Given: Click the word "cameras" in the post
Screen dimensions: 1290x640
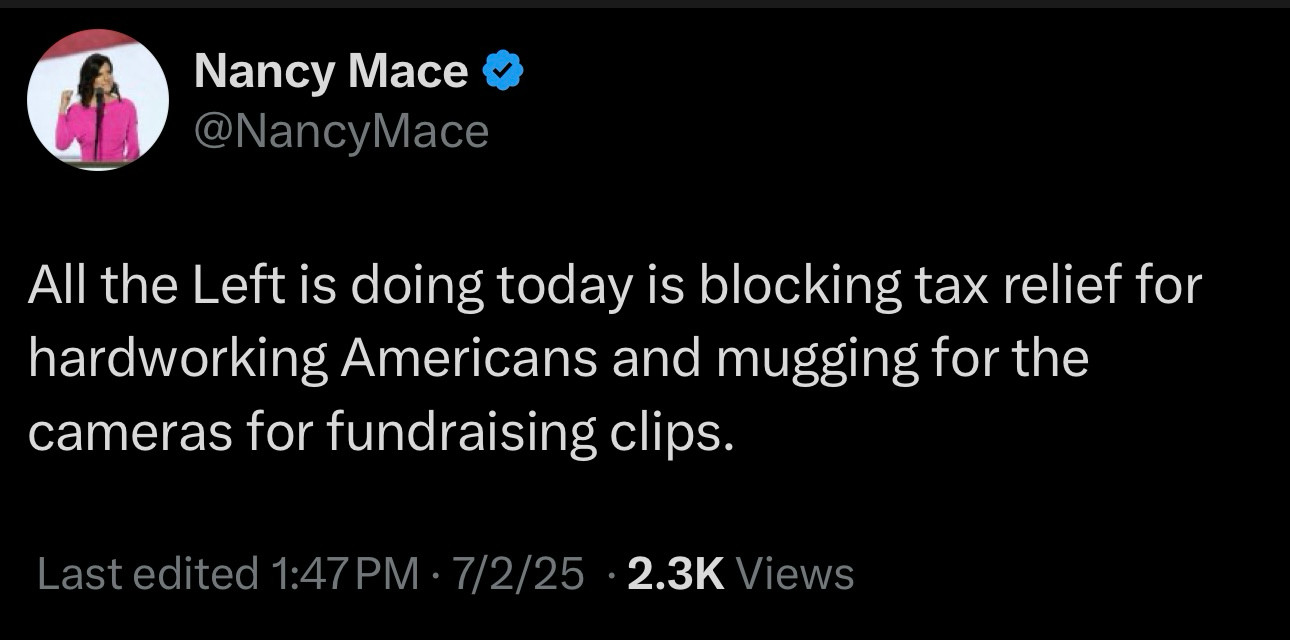Looking at the screenshot, I should (135, 434).
